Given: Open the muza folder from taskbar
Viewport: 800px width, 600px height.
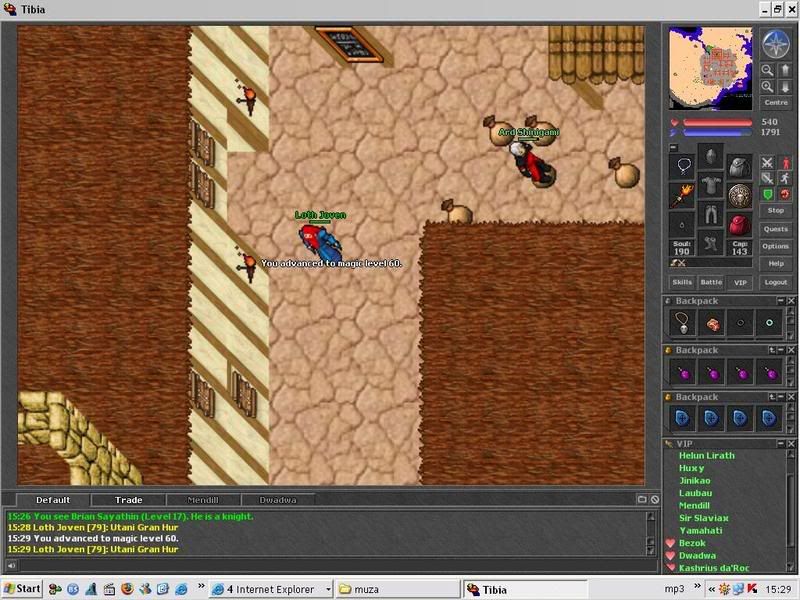Looking at the screenshot, I should (x=398, y=589).
